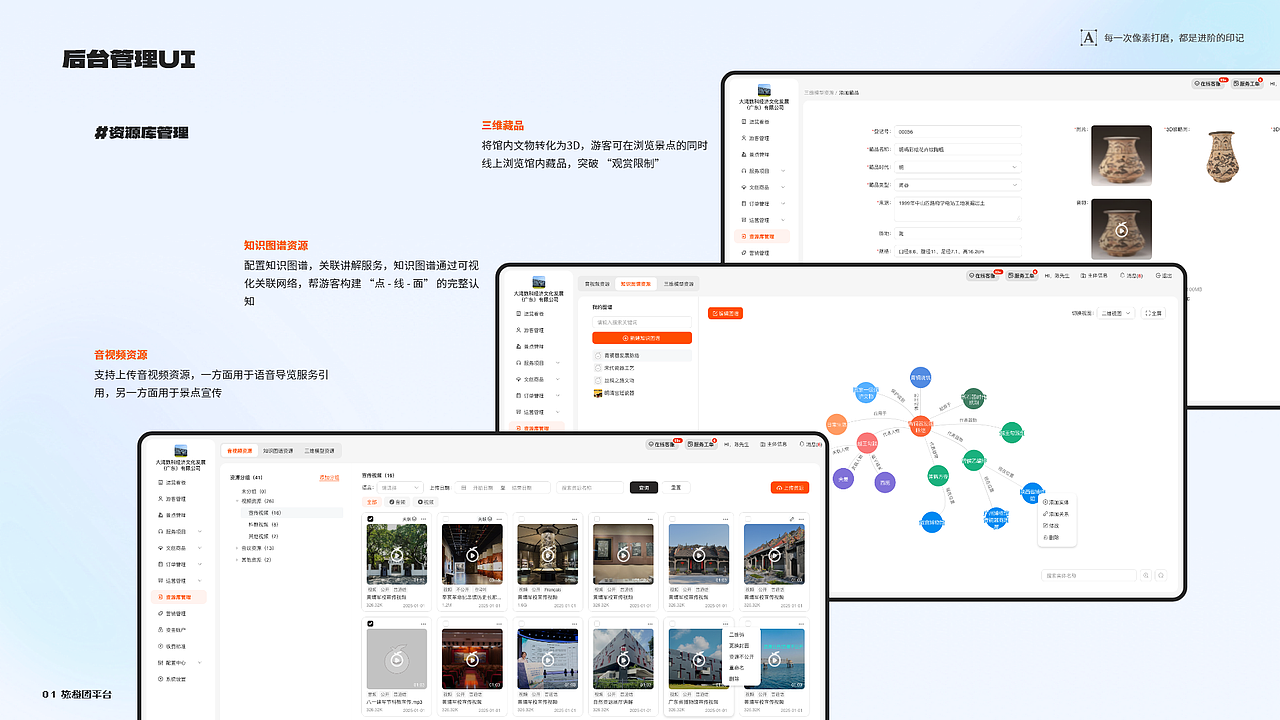1280x720 pixels.
Task: Focus the 登记号 field showing 00036
Action: click(x=958, y=131)
